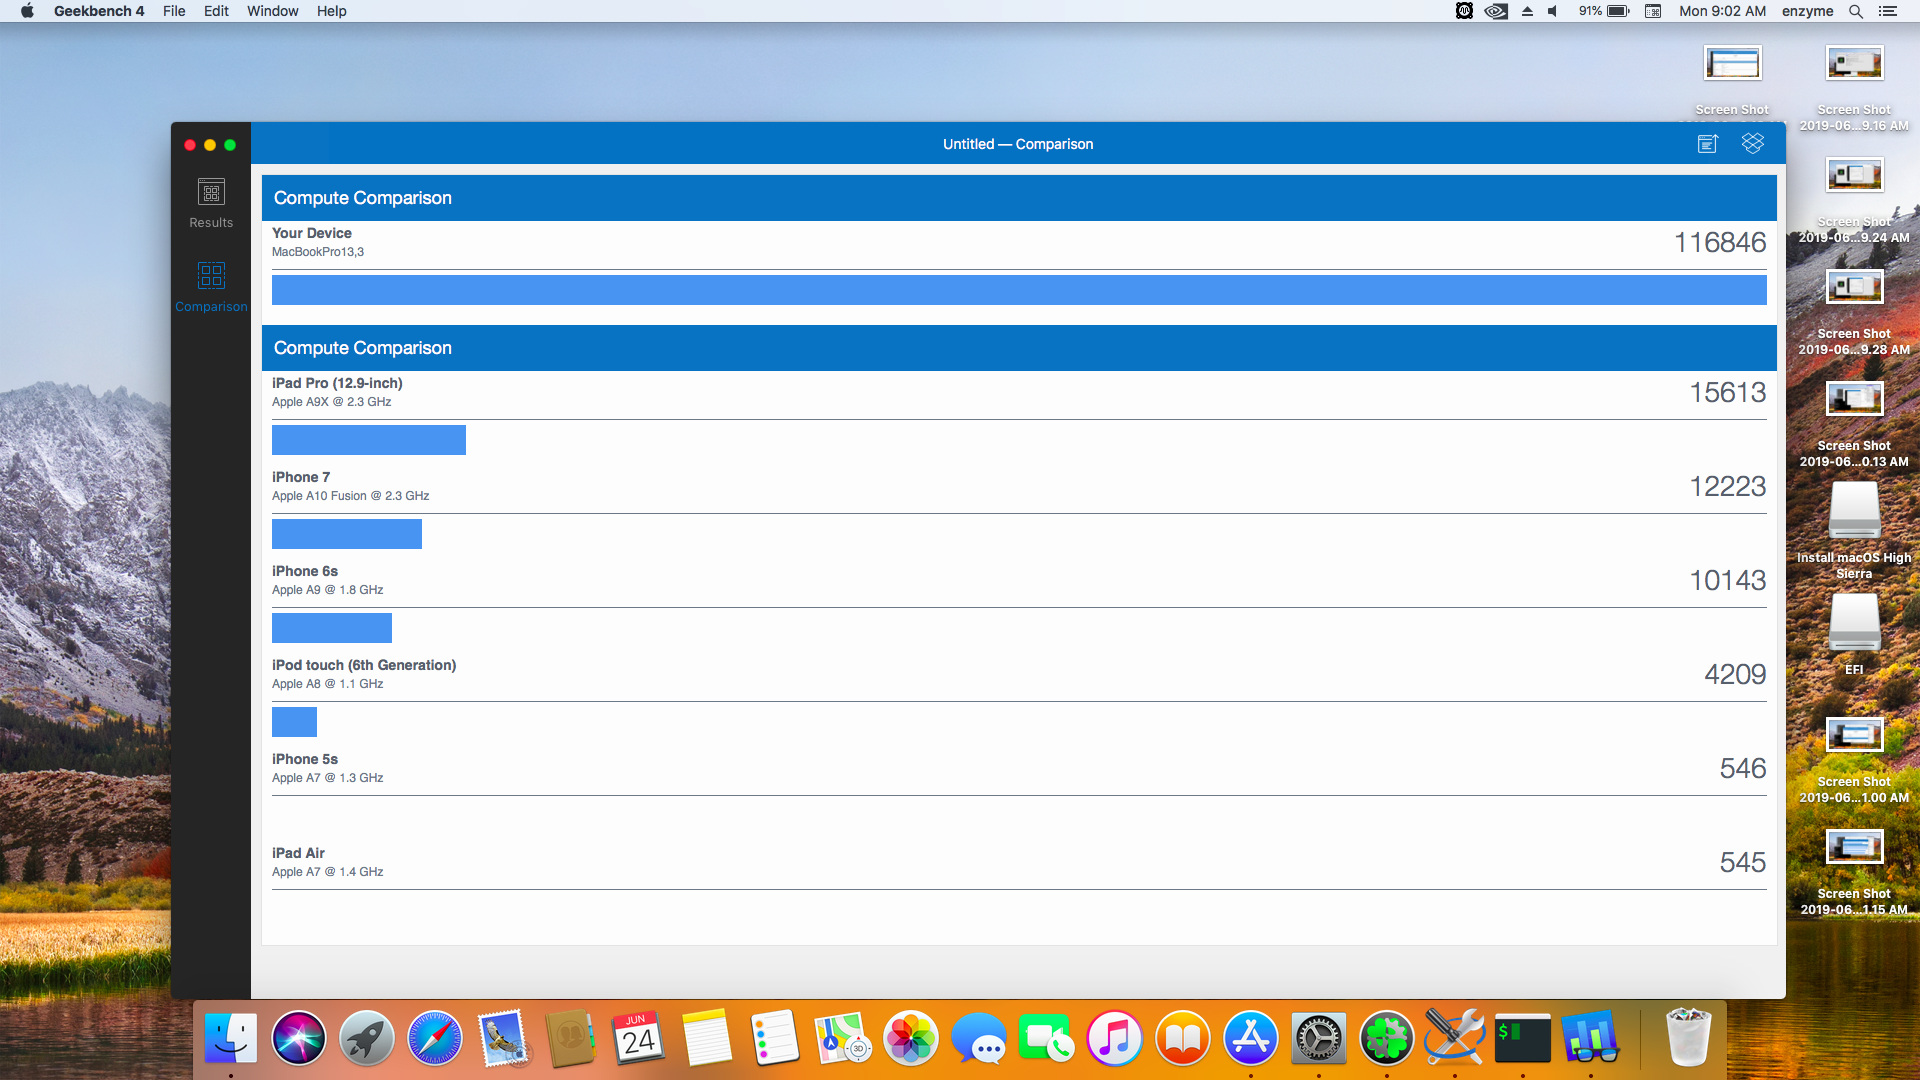Click the iPad Pro (12.9-inch) score bar
The height and width of the screenshot is (1080, 1920).
[x=368, y=440]
